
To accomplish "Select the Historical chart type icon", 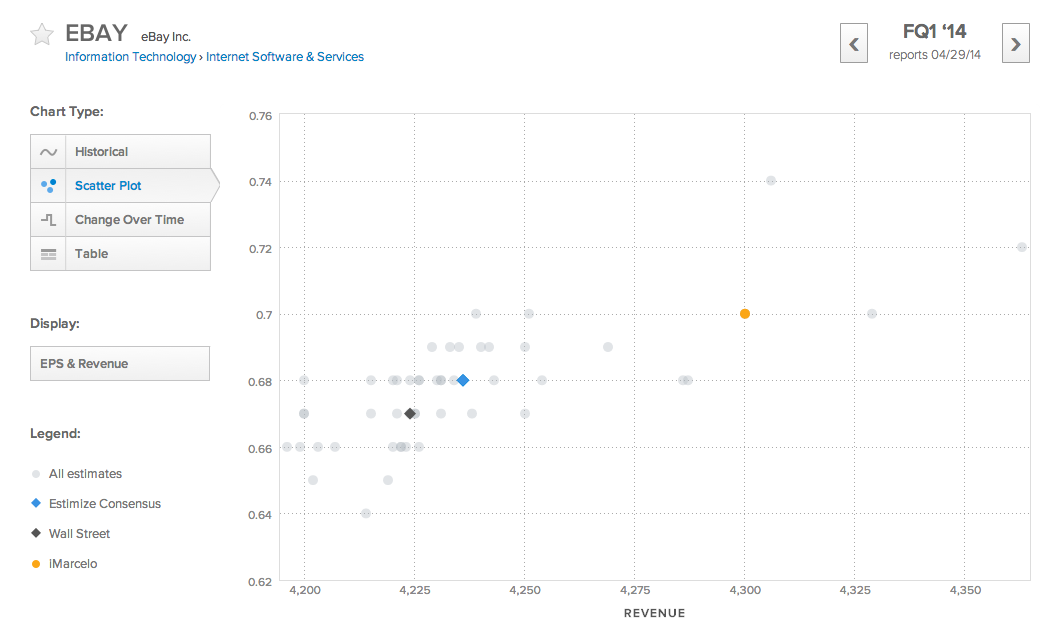I will coord(47,150).
